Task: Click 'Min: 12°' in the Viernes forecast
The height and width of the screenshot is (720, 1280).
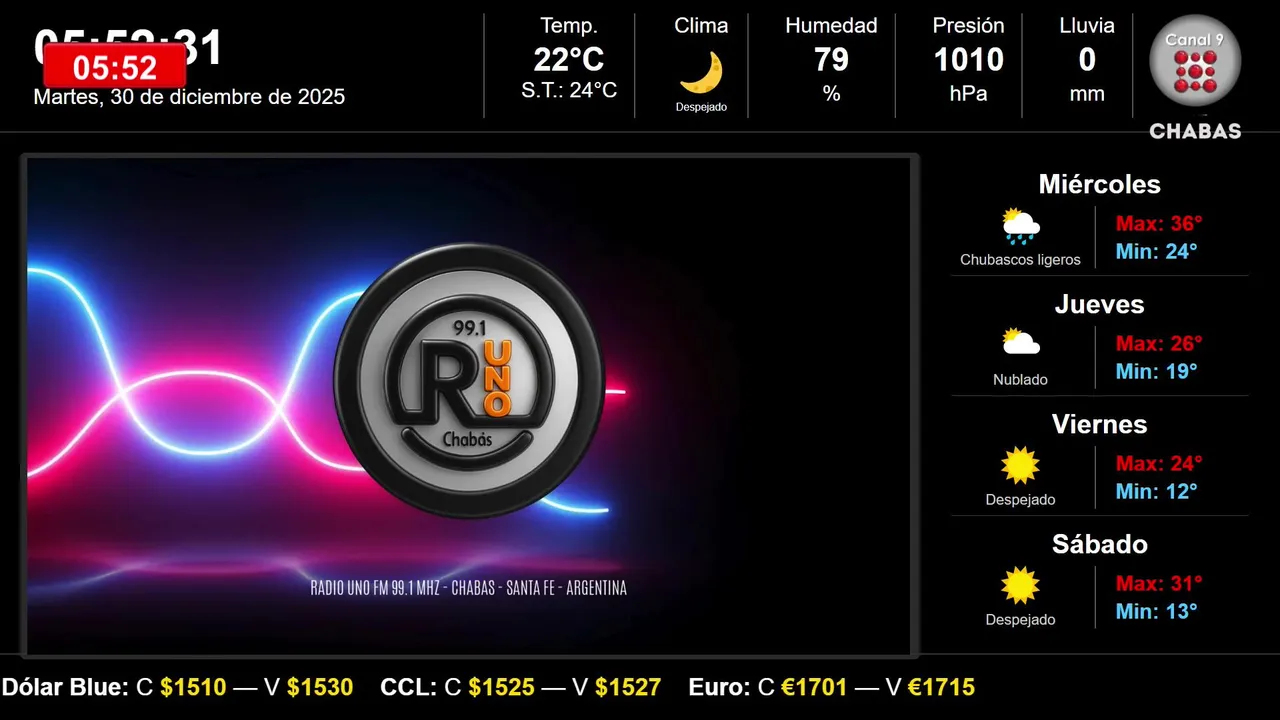Action: [x=1157, y=492]
